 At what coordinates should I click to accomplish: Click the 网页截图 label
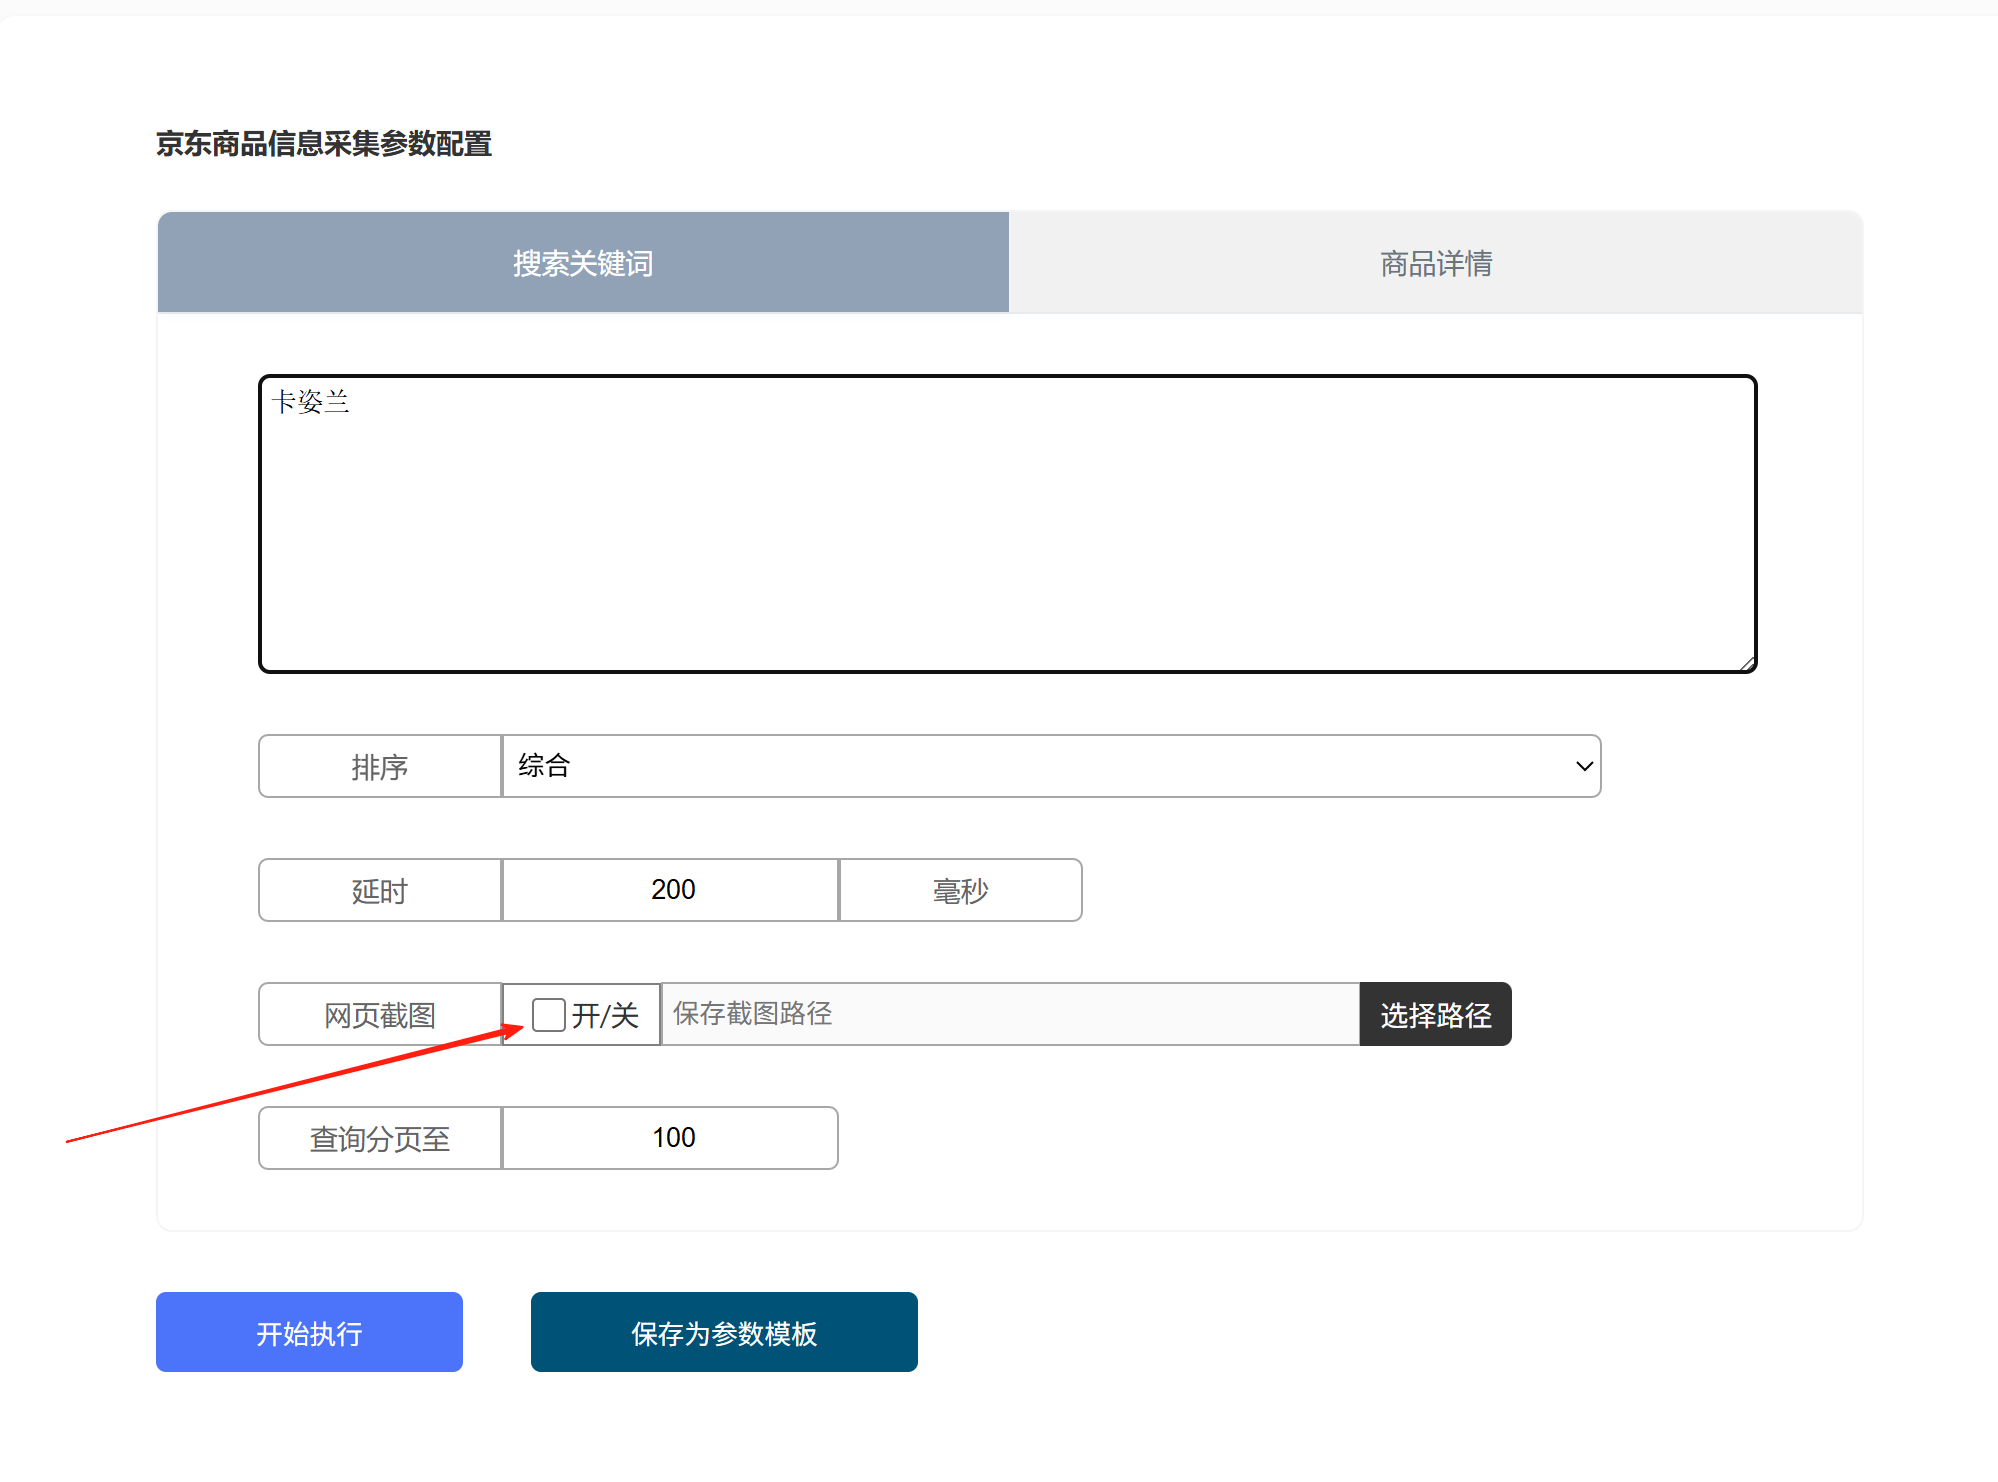380,1014
